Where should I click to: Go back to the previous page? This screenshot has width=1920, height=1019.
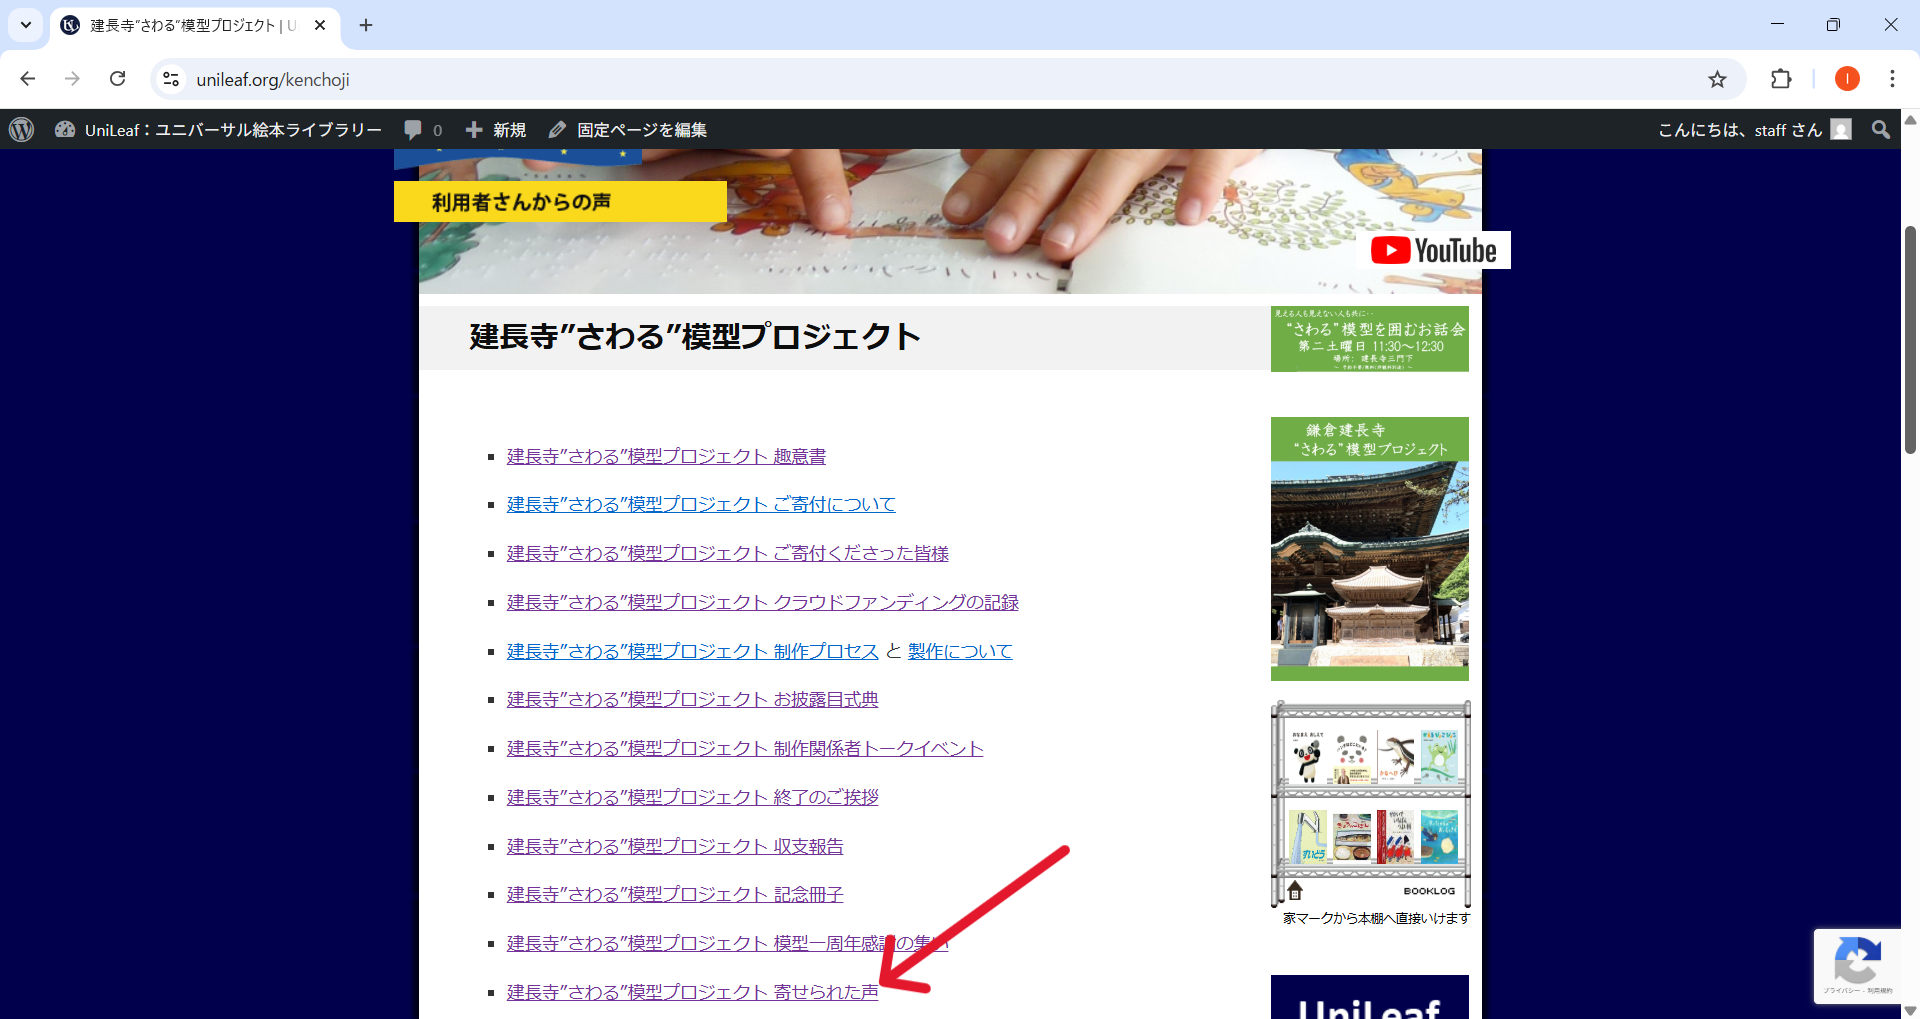click(28, 79)
